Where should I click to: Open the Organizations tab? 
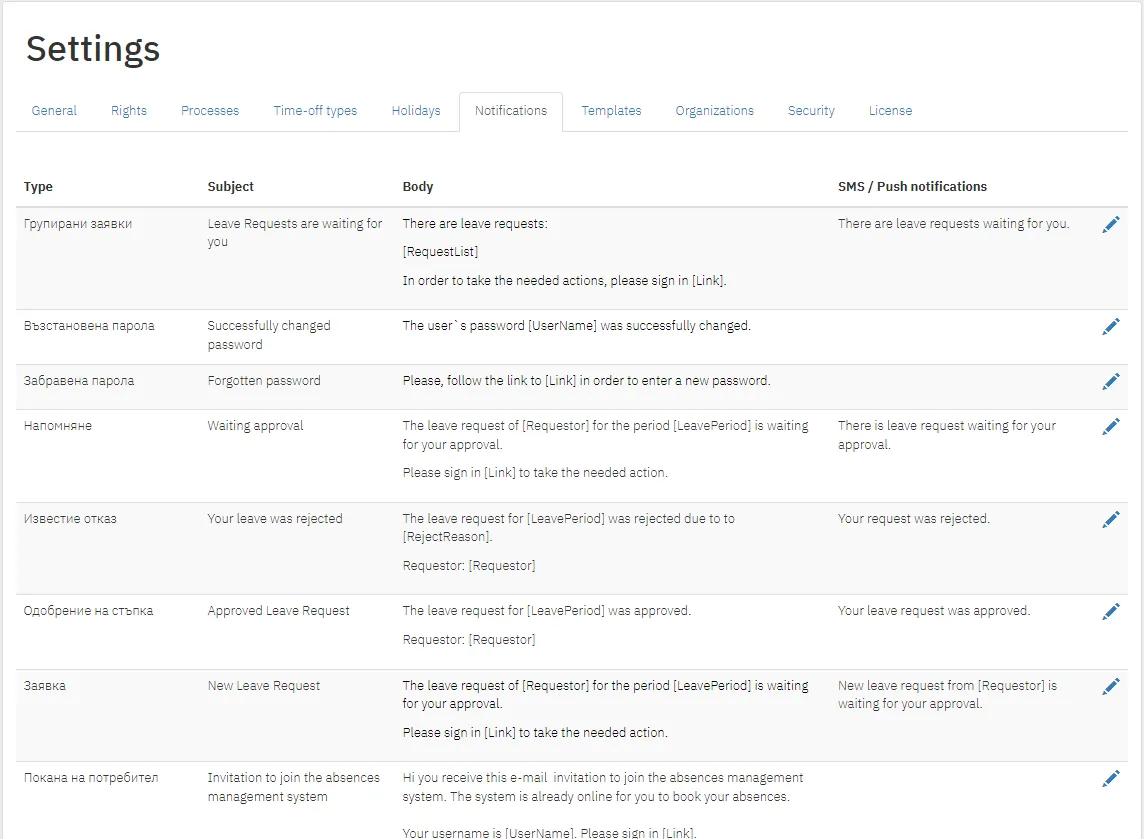(x=714, y=111)
